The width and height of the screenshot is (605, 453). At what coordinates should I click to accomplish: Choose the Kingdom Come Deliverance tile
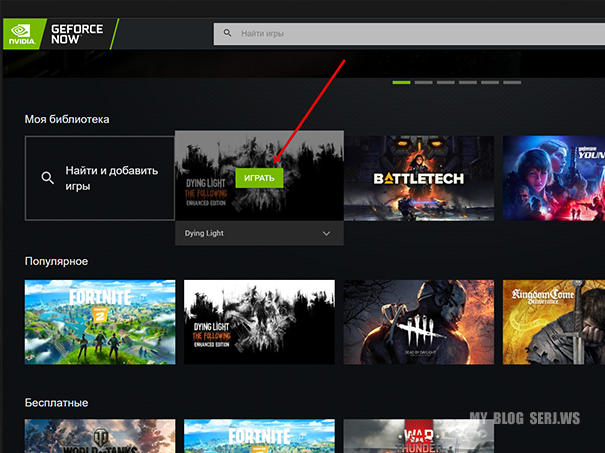[x=553, y=320]
